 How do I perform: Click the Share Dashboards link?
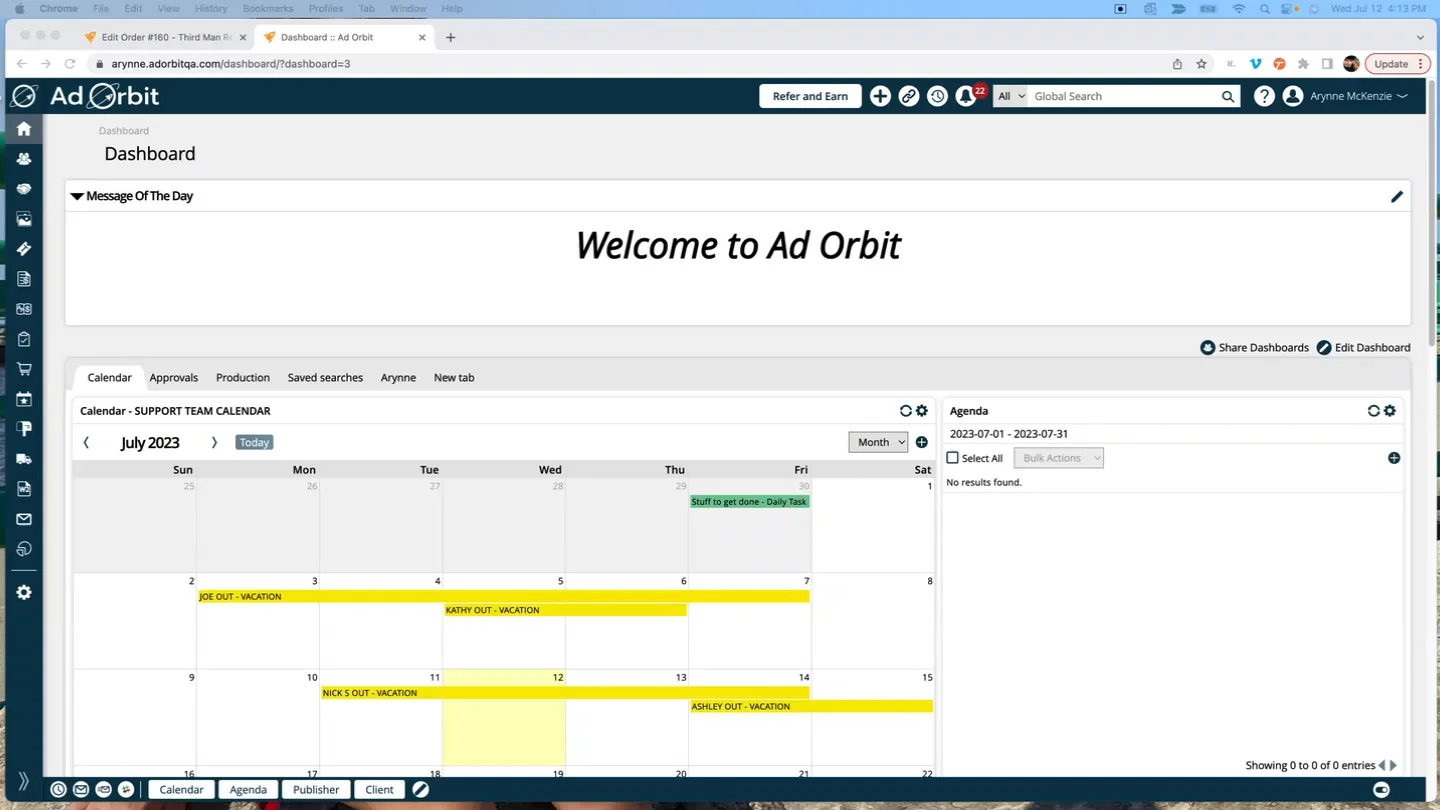[1254, 348]
